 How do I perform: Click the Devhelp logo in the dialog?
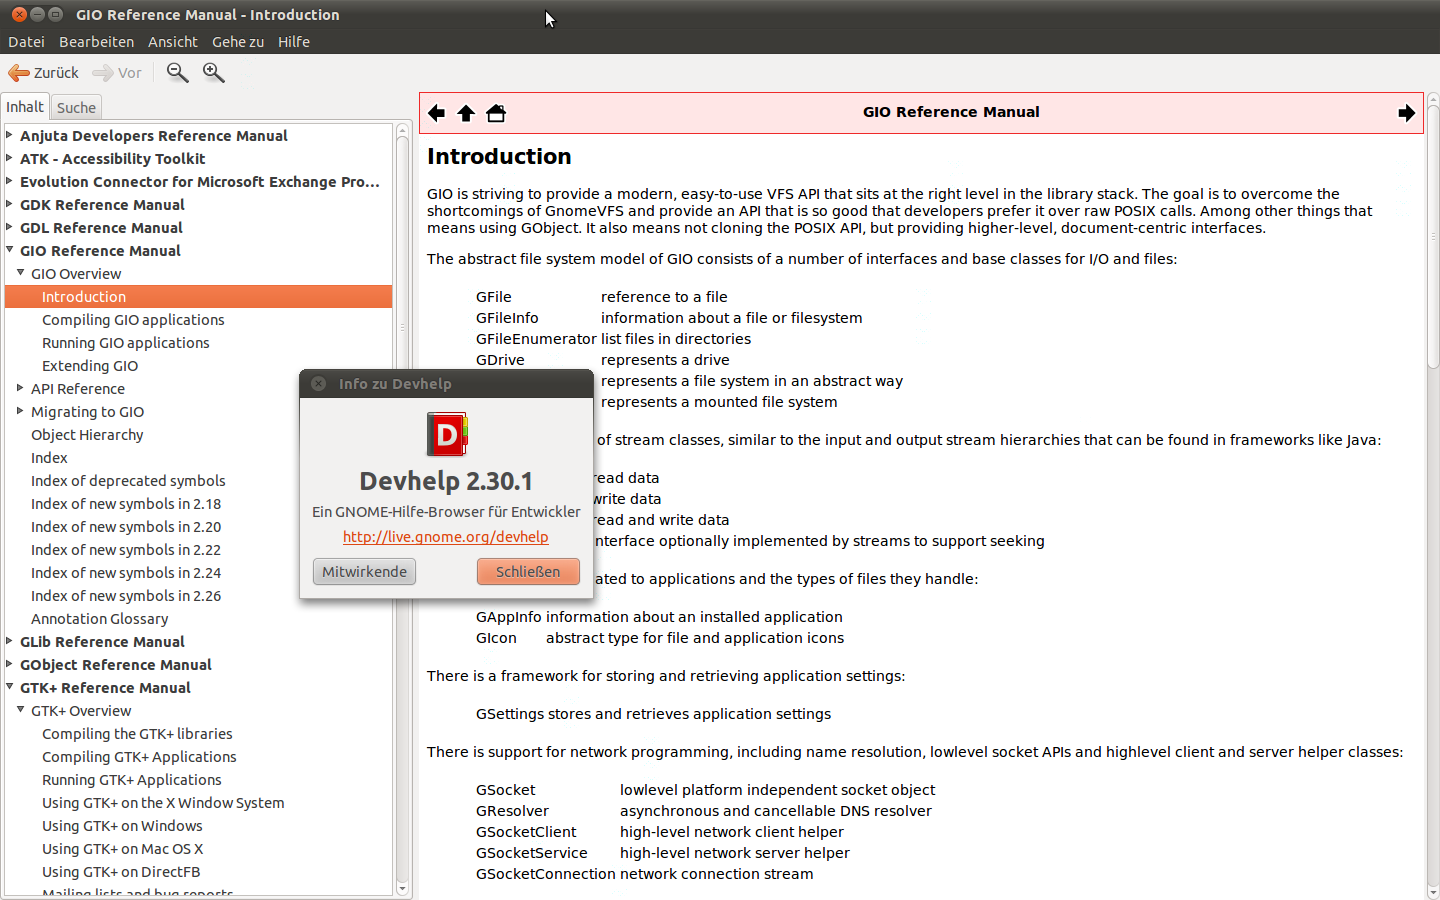point(446,434)
